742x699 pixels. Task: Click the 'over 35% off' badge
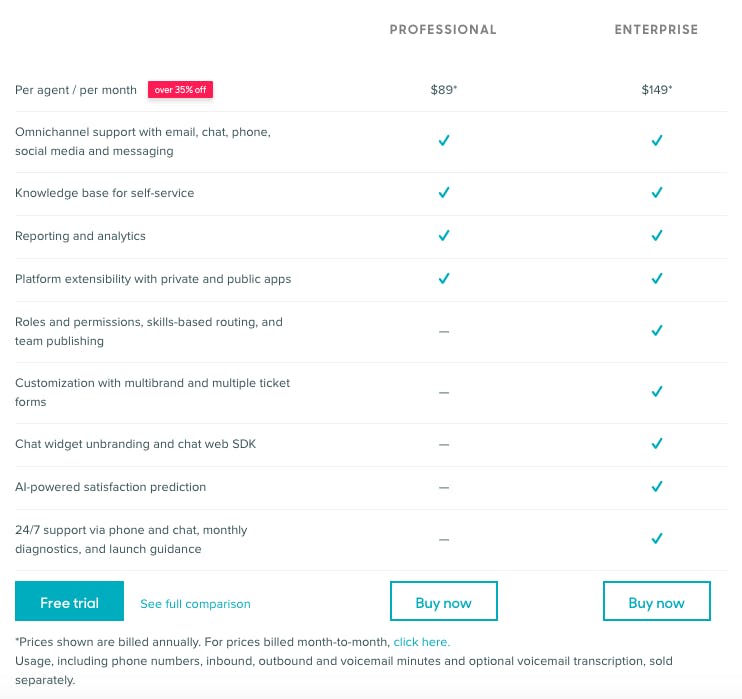(181, 90)
